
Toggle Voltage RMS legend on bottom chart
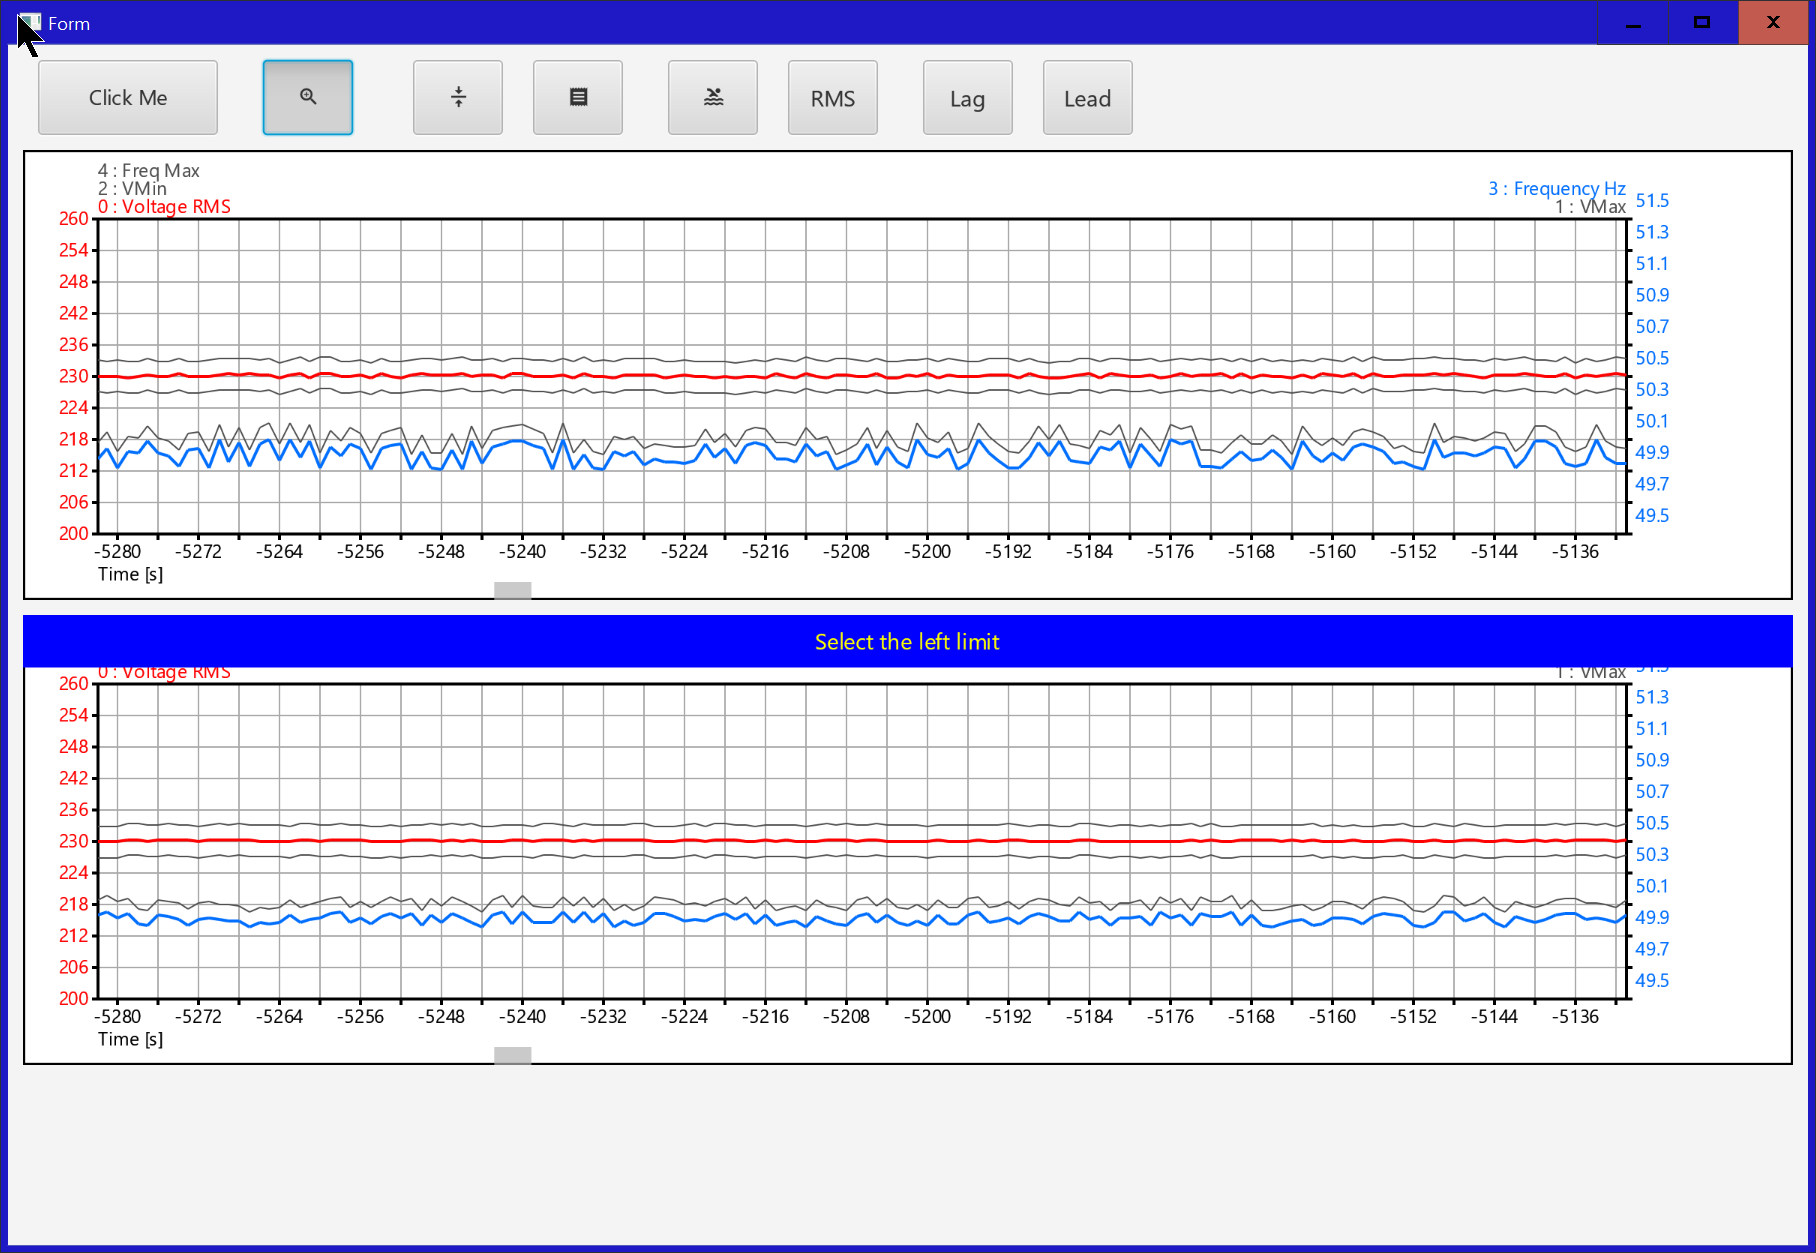point(164,671)
